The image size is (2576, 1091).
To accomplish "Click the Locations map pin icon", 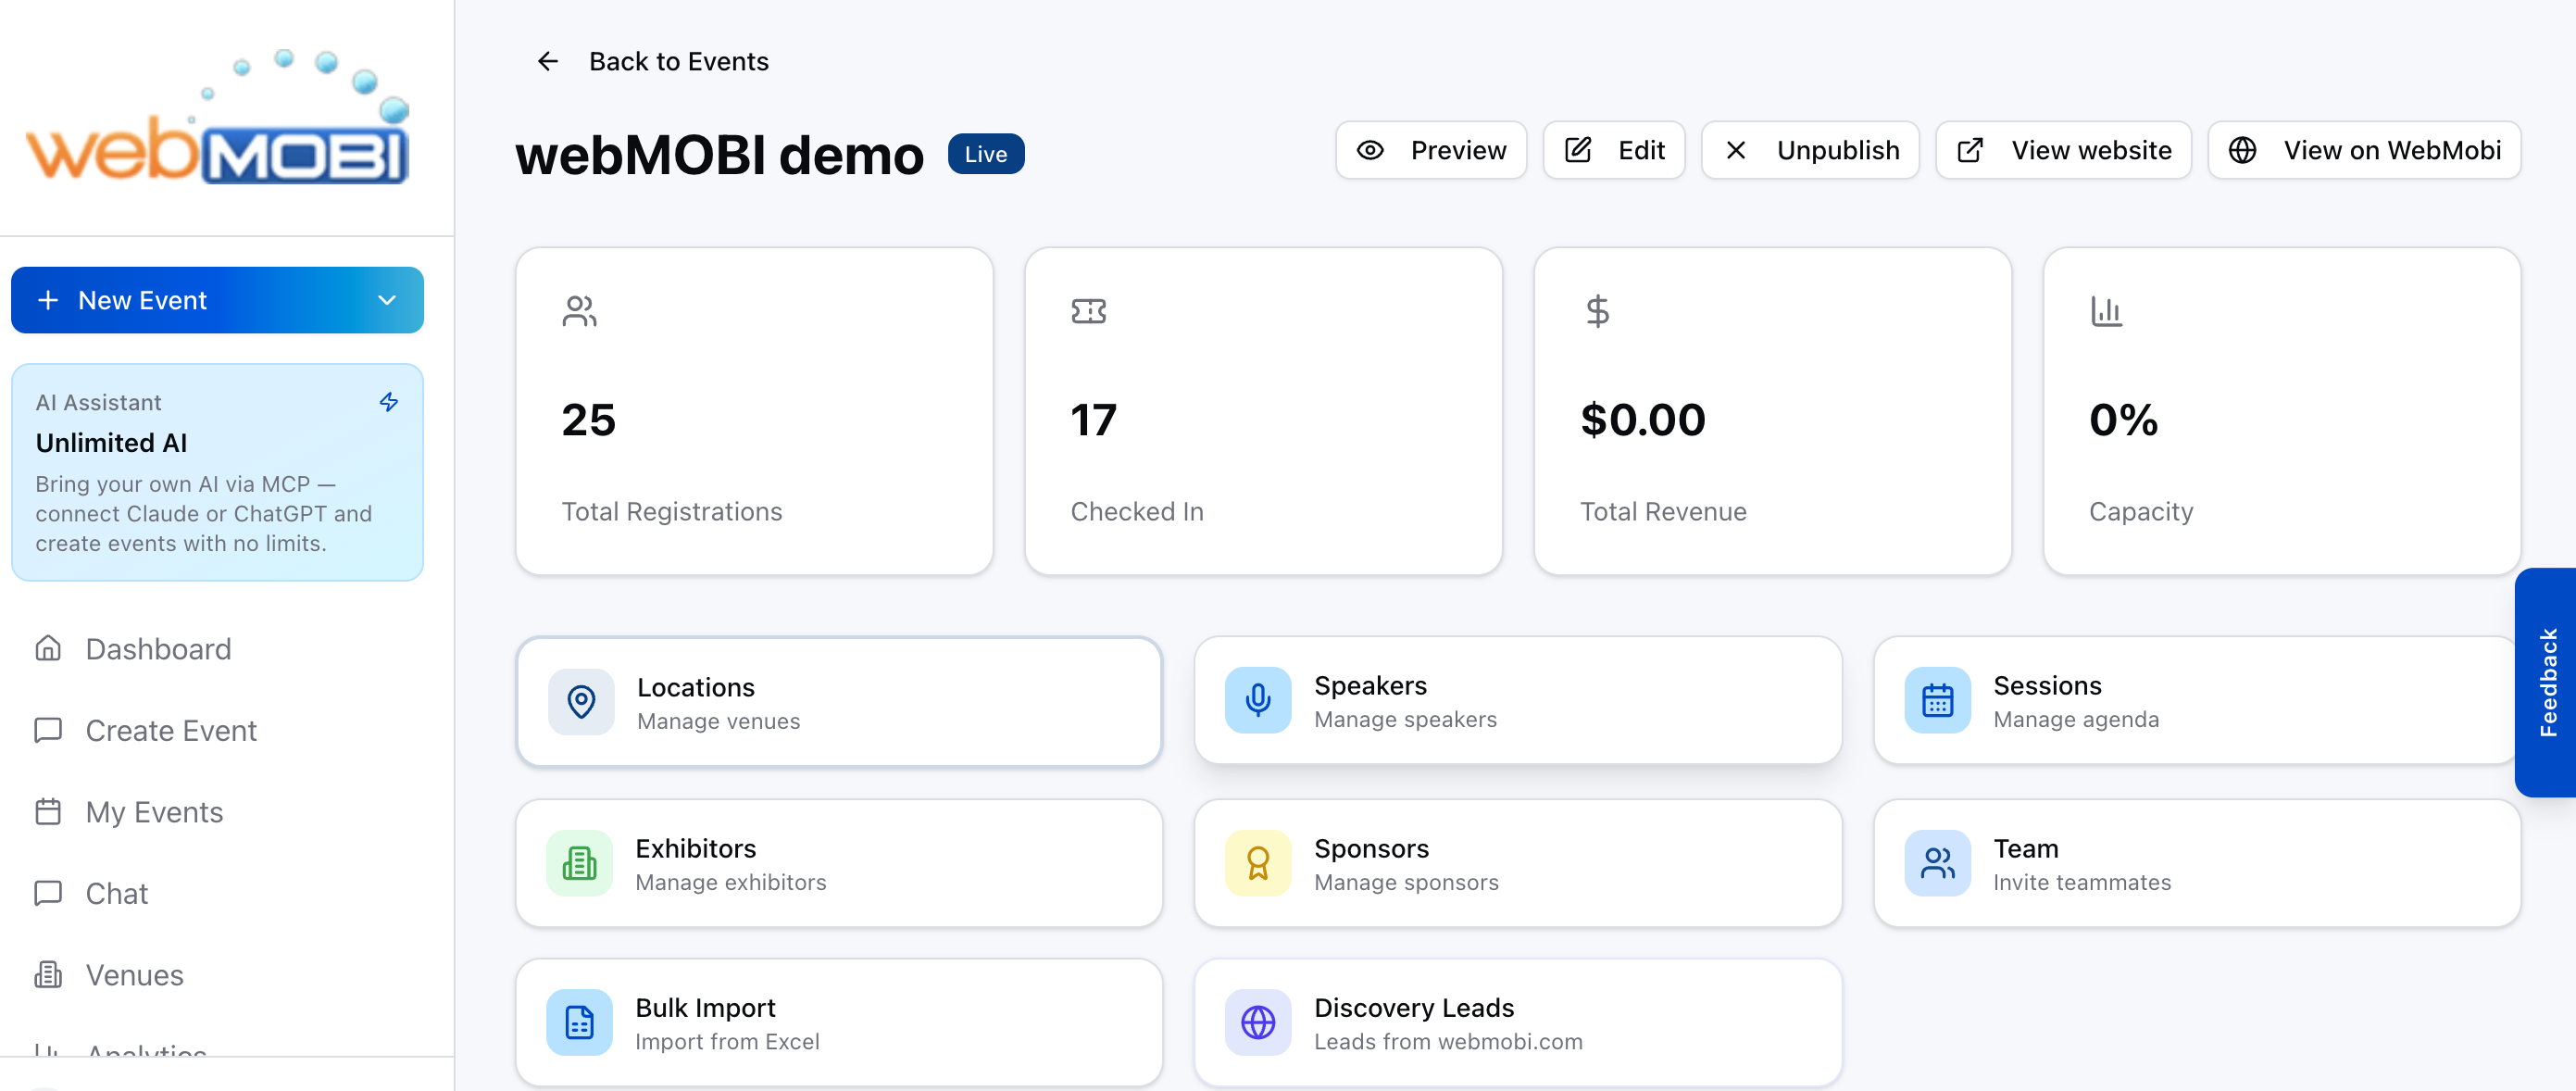I will pyautogui.click(x=581, y=702).
